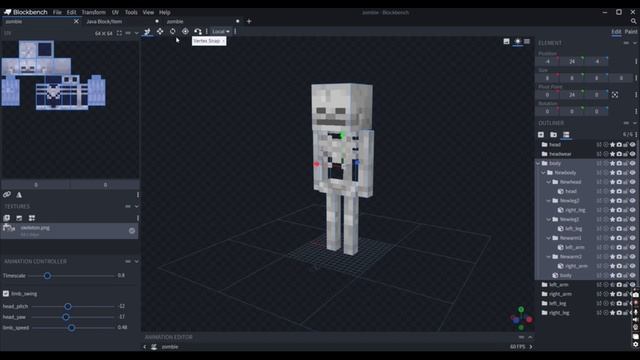Collapse the Element panel chevron
Viewport: 640px width, 360px height.
click(635, 43)
